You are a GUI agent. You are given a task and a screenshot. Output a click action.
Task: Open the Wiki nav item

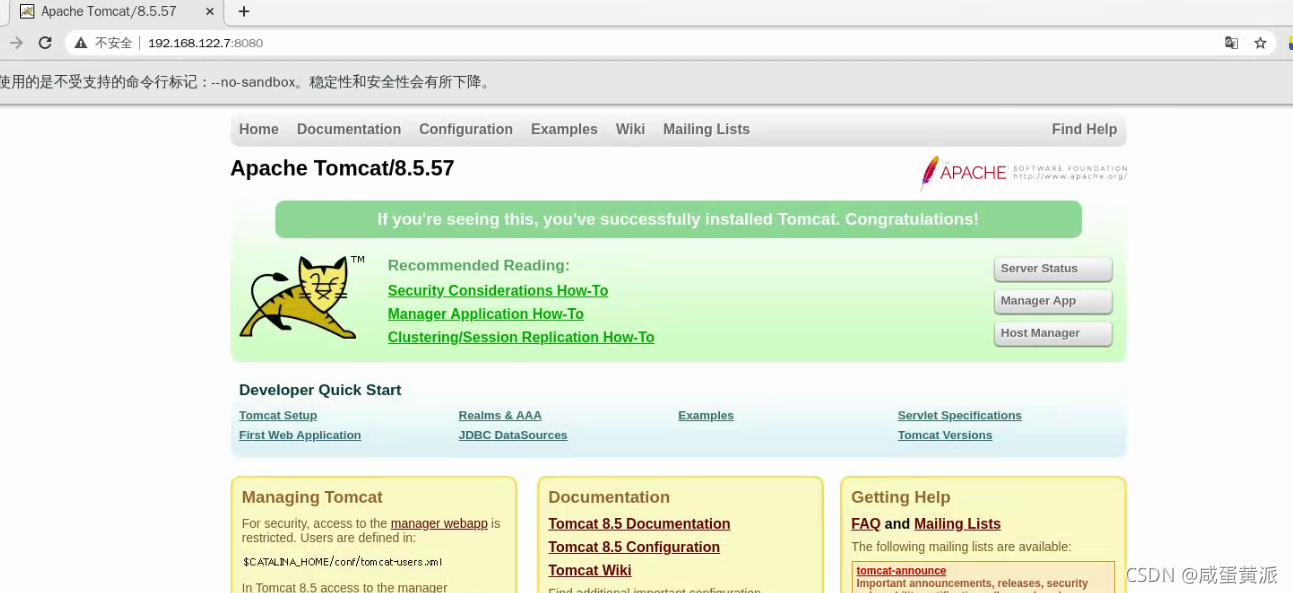coord(630,129)
